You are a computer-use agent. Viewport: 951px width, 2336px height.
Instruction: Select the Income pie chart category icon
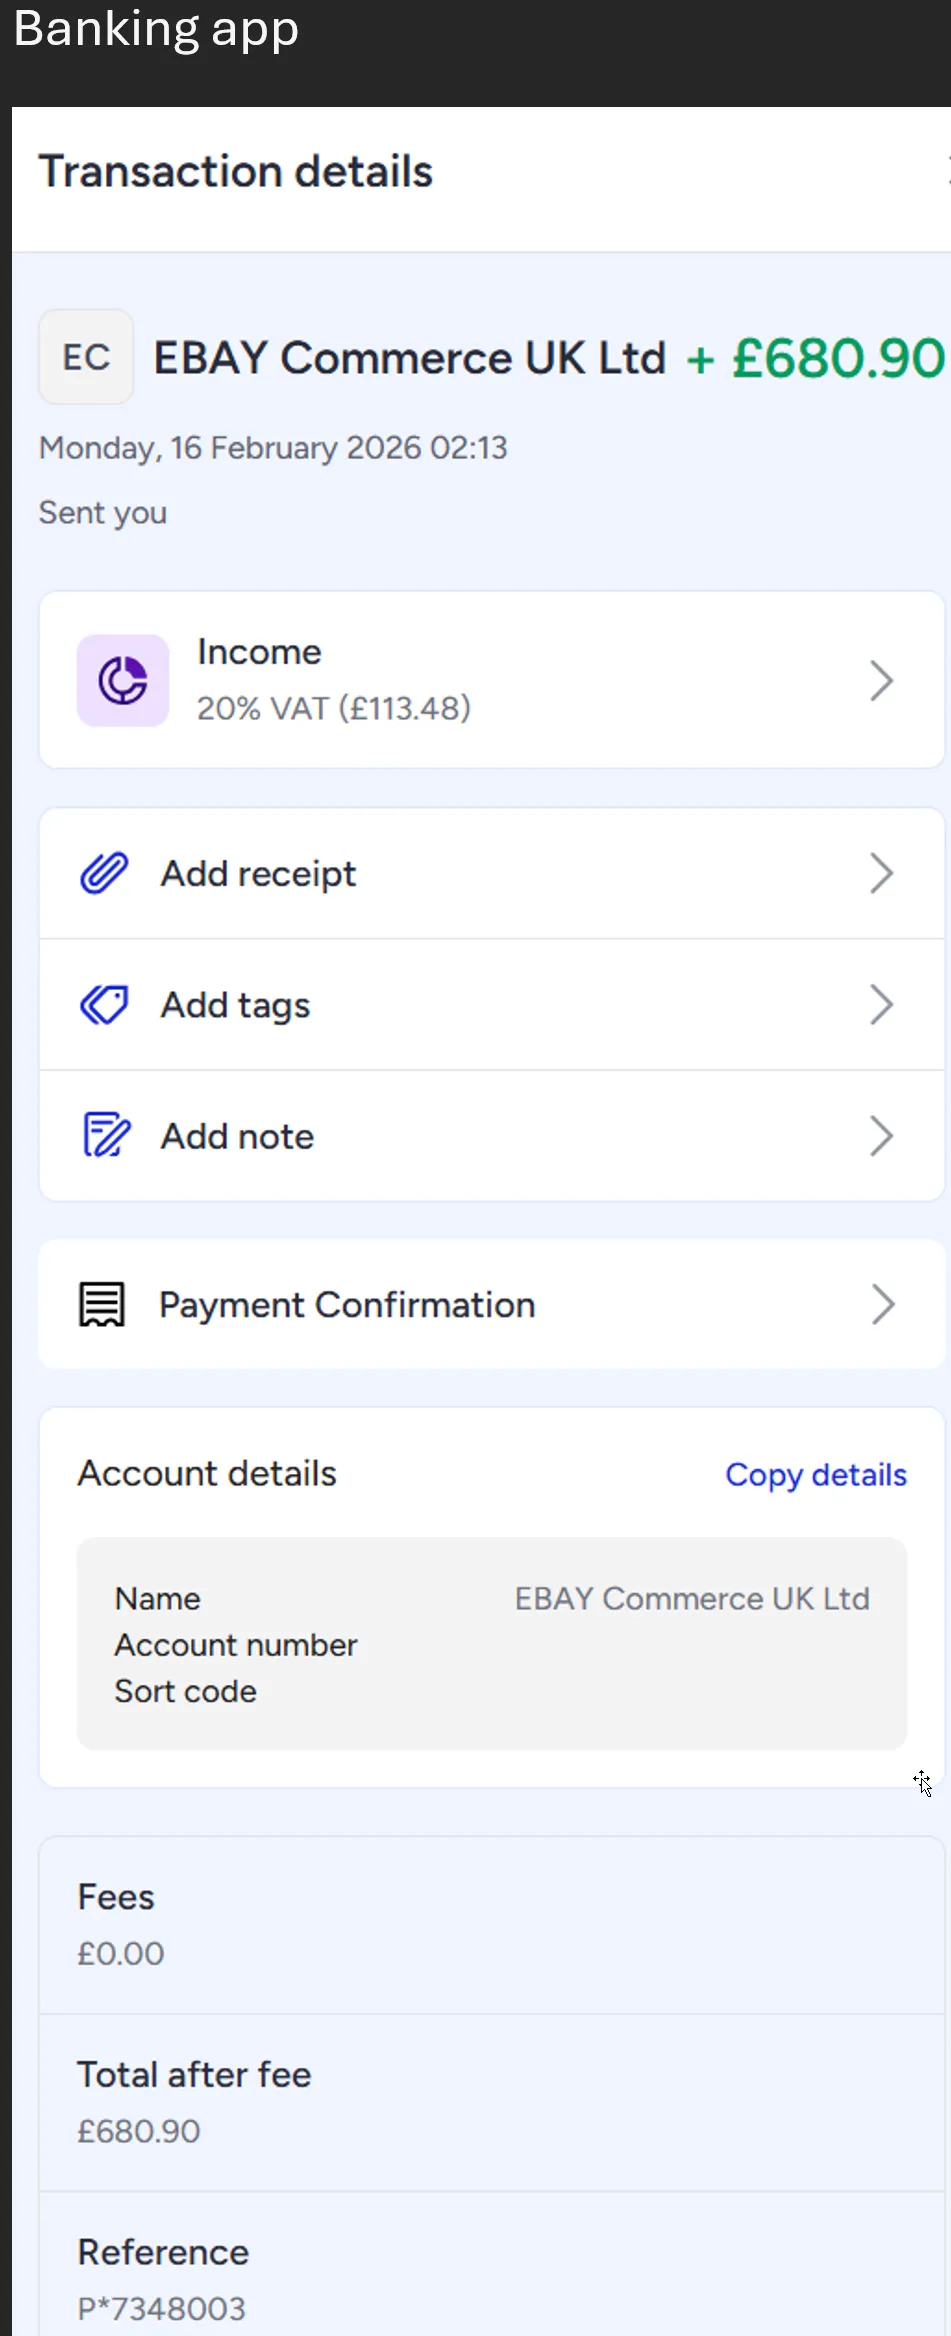pos(122,680)
